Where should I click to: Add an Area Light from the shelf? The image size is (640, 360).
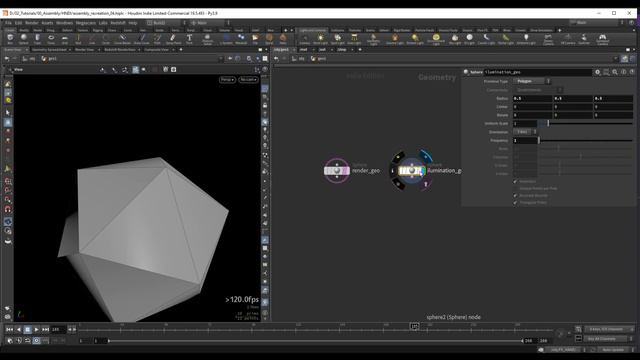[354, 39]
